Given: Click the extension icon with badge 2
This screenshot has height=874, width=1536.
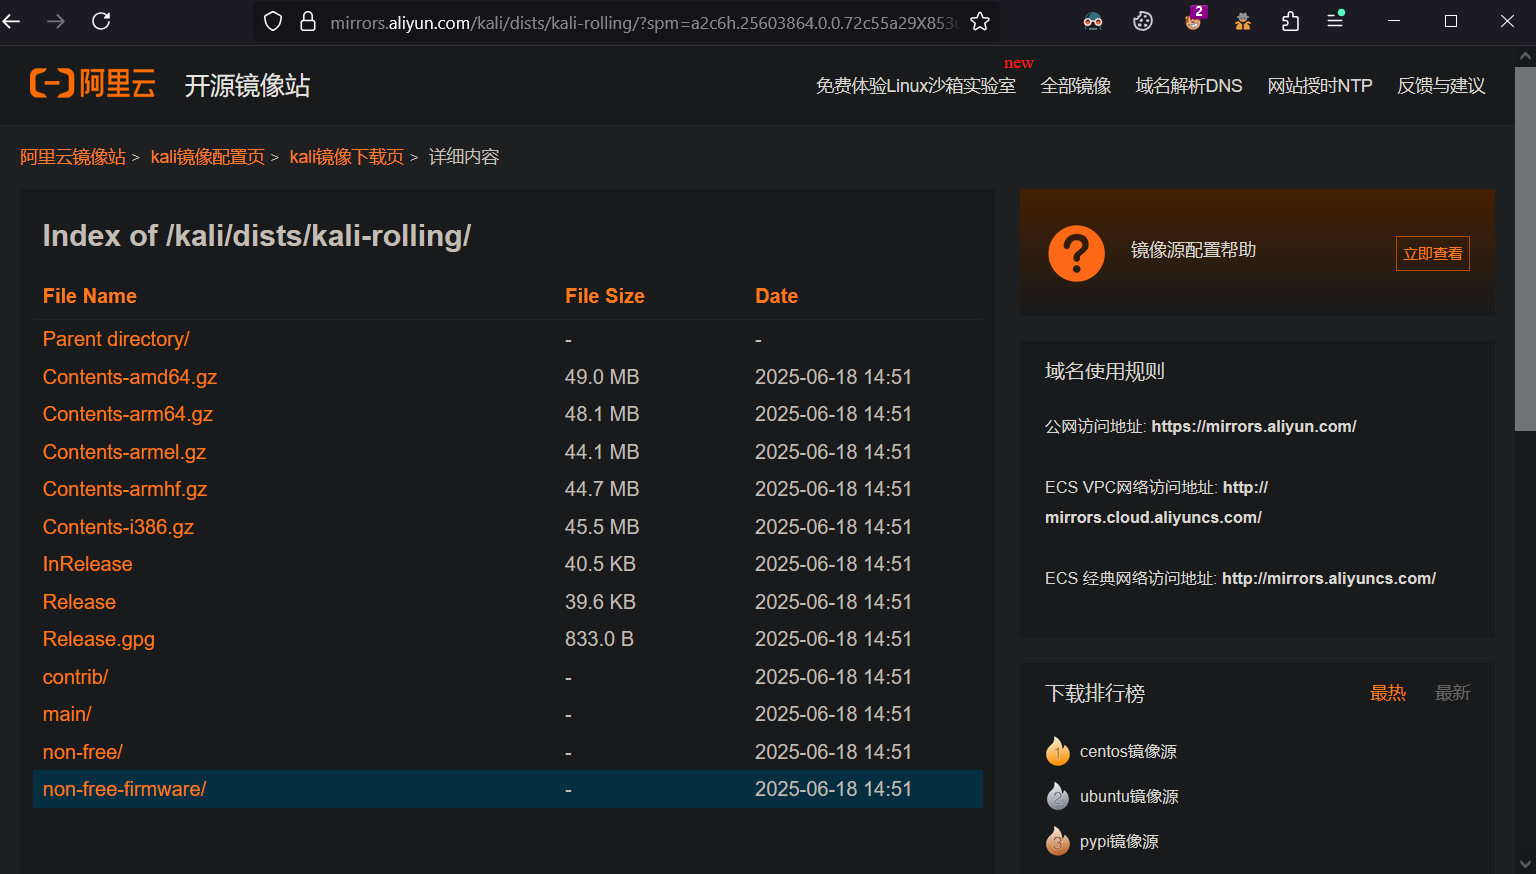Looking at the screenshot, I should pos(1194,19).
